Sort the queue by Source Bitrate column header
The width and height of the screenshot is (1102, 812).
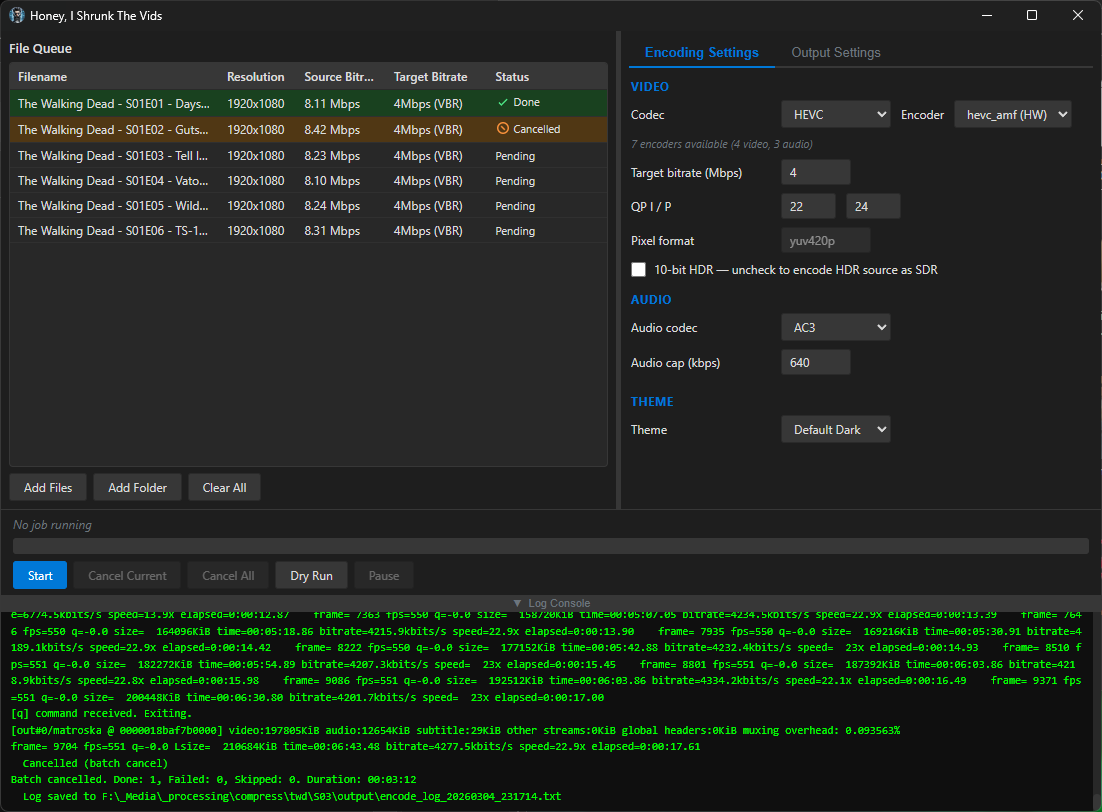pos(338,77)
